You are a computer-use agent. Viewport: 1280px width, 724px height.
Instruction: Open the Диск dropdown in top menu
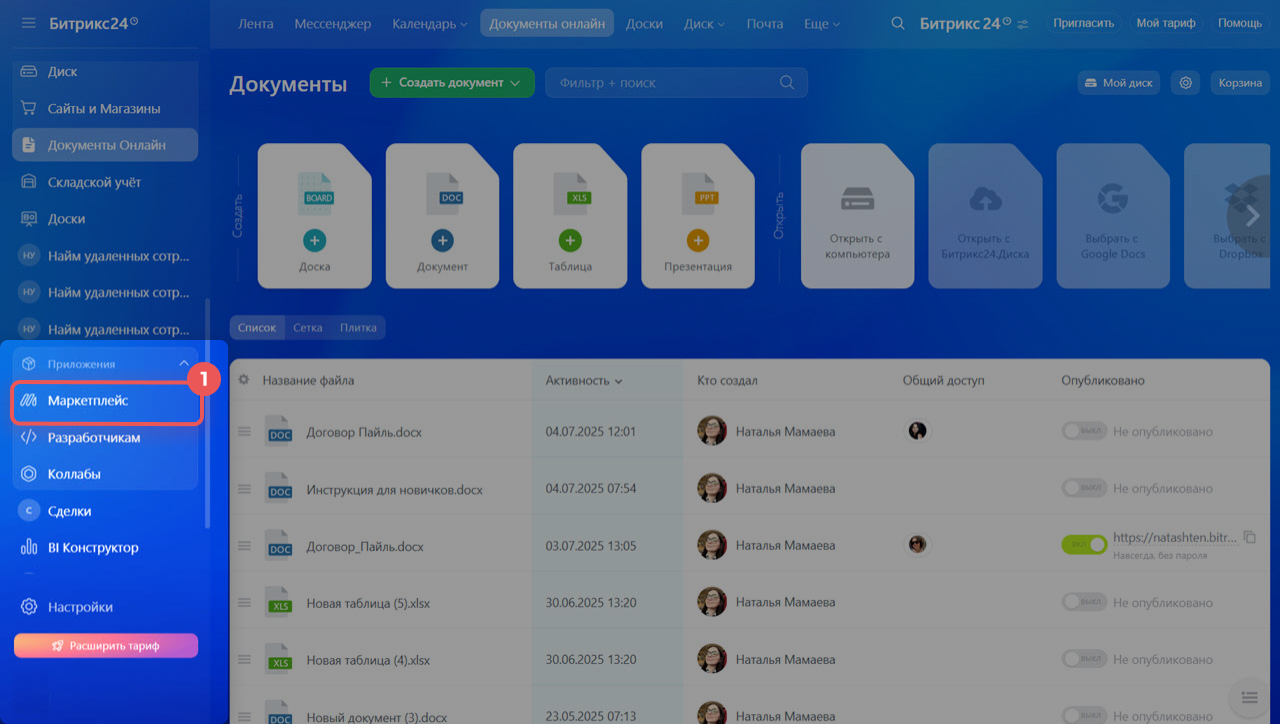pos(704,23)
